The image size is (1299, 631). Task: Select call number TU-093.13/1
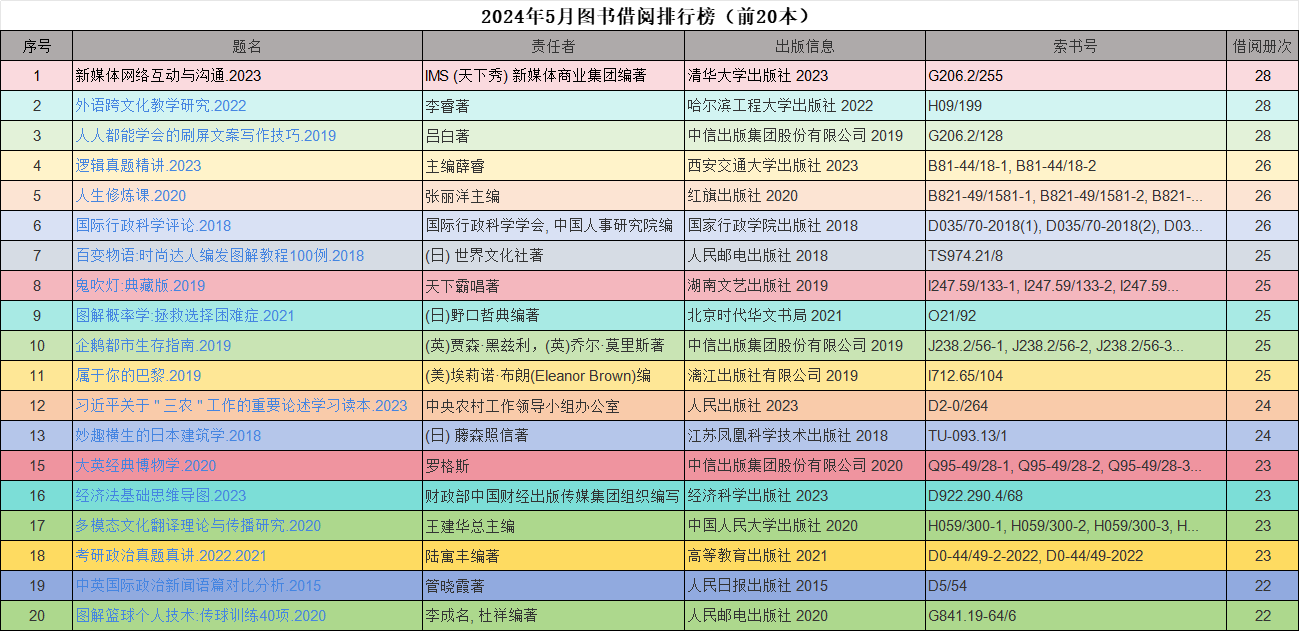coord(968,436)
